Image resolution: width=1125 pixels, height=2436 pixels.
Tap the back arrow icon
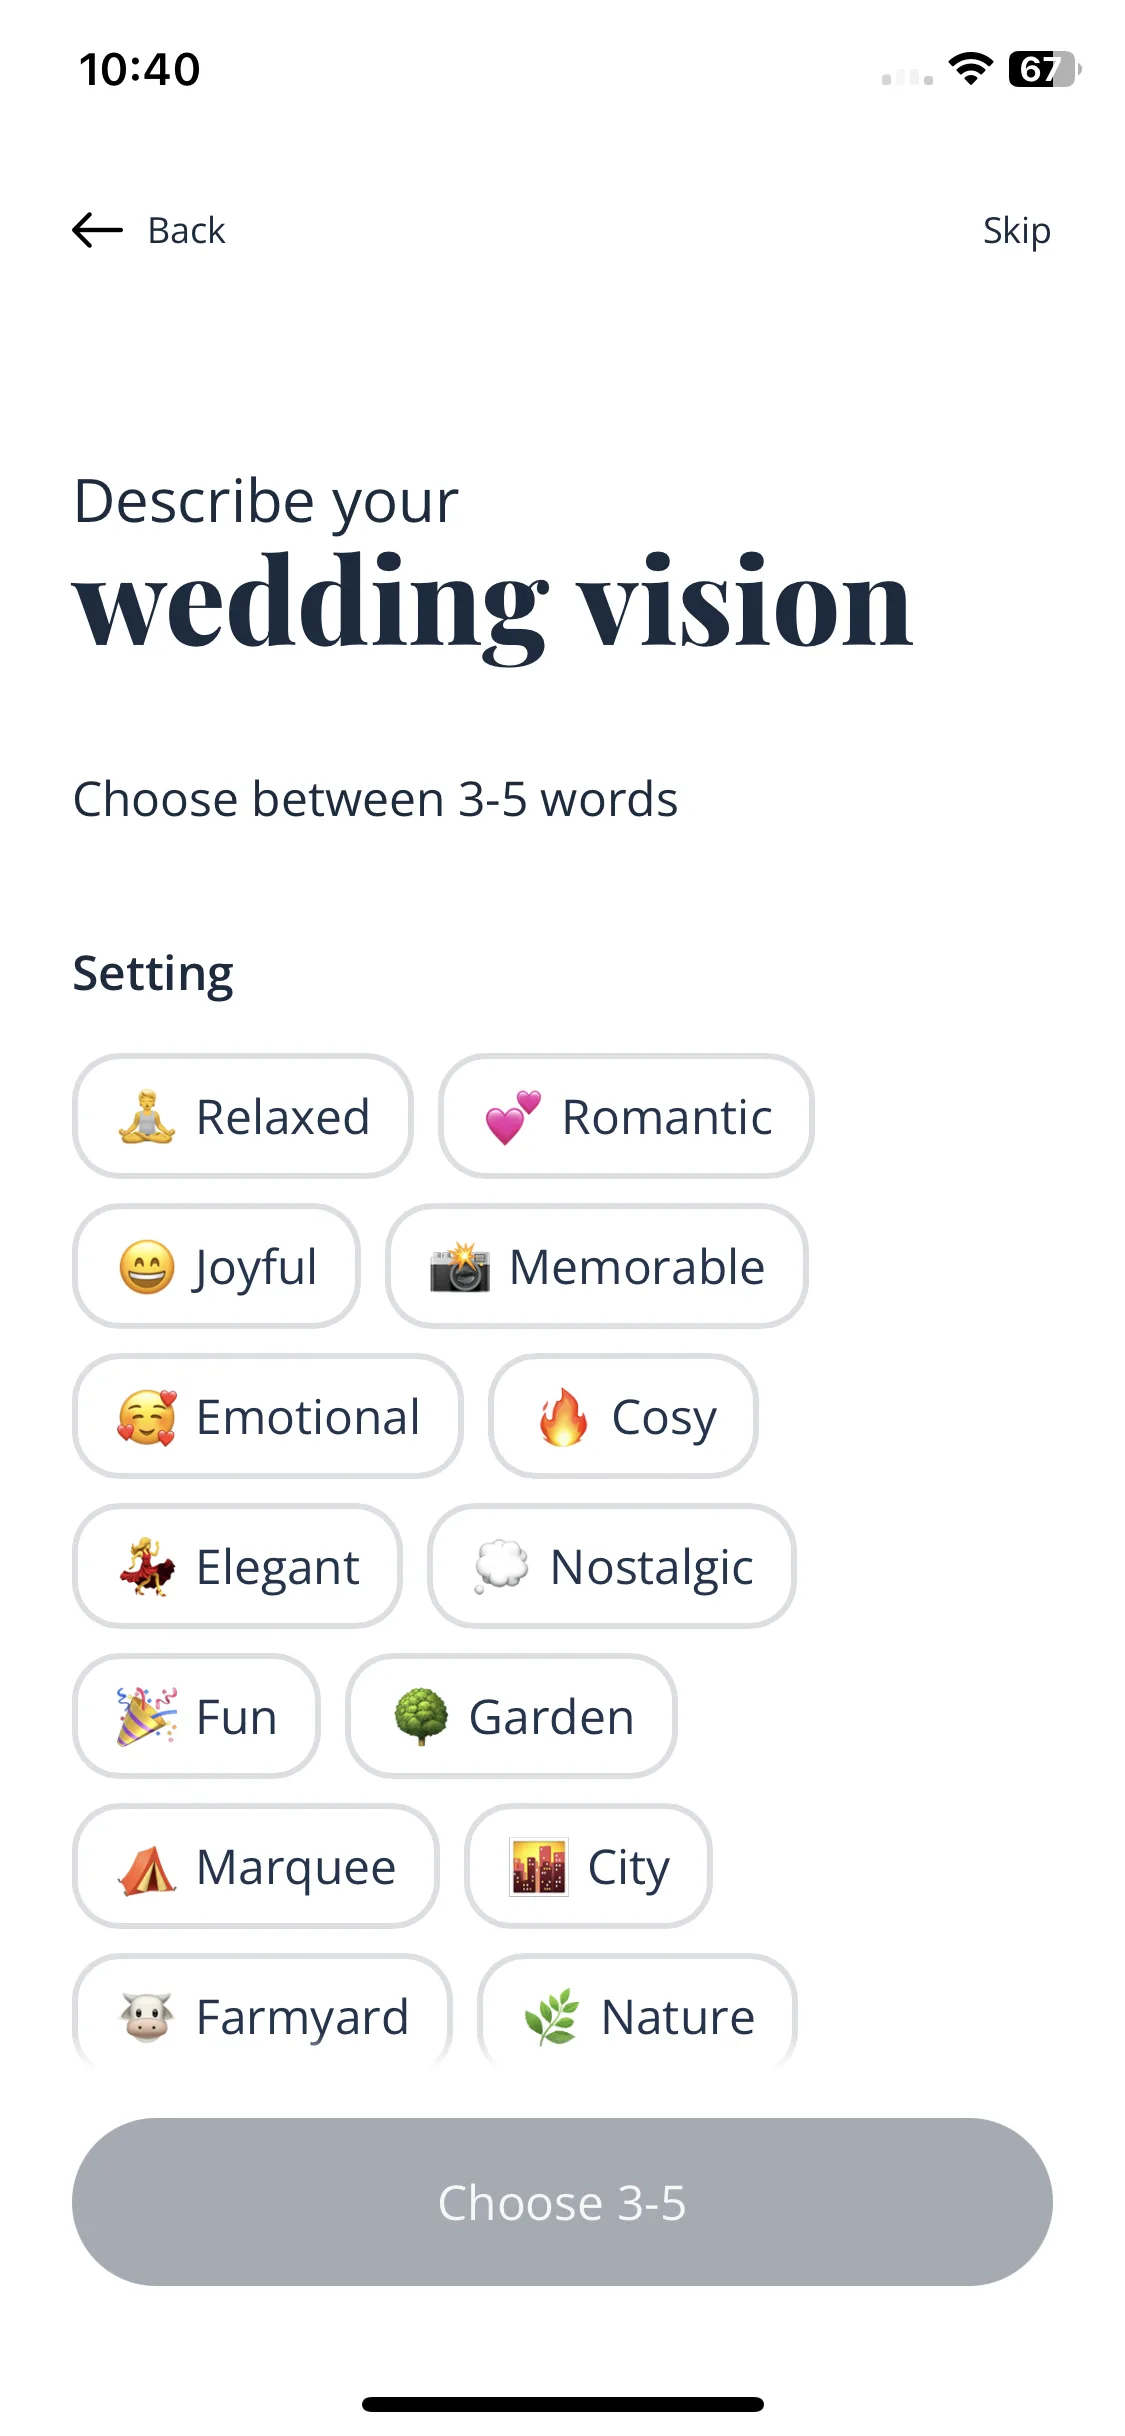pyautogui.click(x=98, y=230)
